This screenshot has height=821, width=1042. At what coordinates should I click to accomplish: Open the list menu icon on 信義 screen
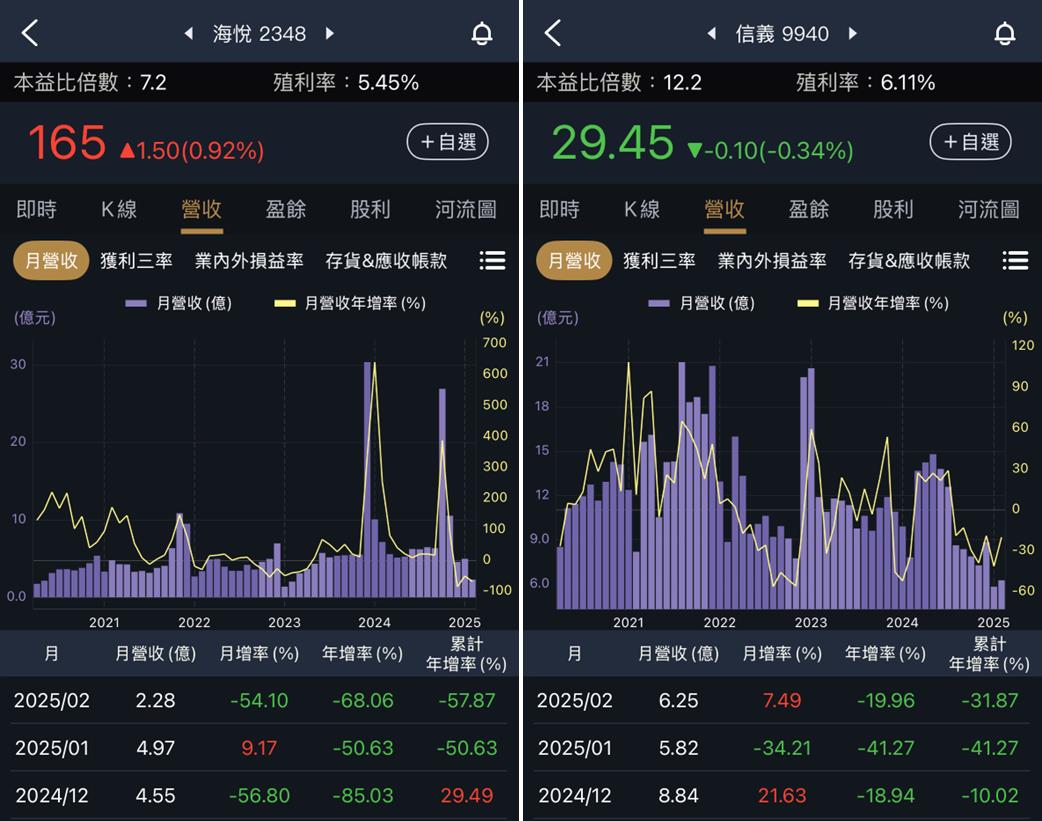(1015, 261)
